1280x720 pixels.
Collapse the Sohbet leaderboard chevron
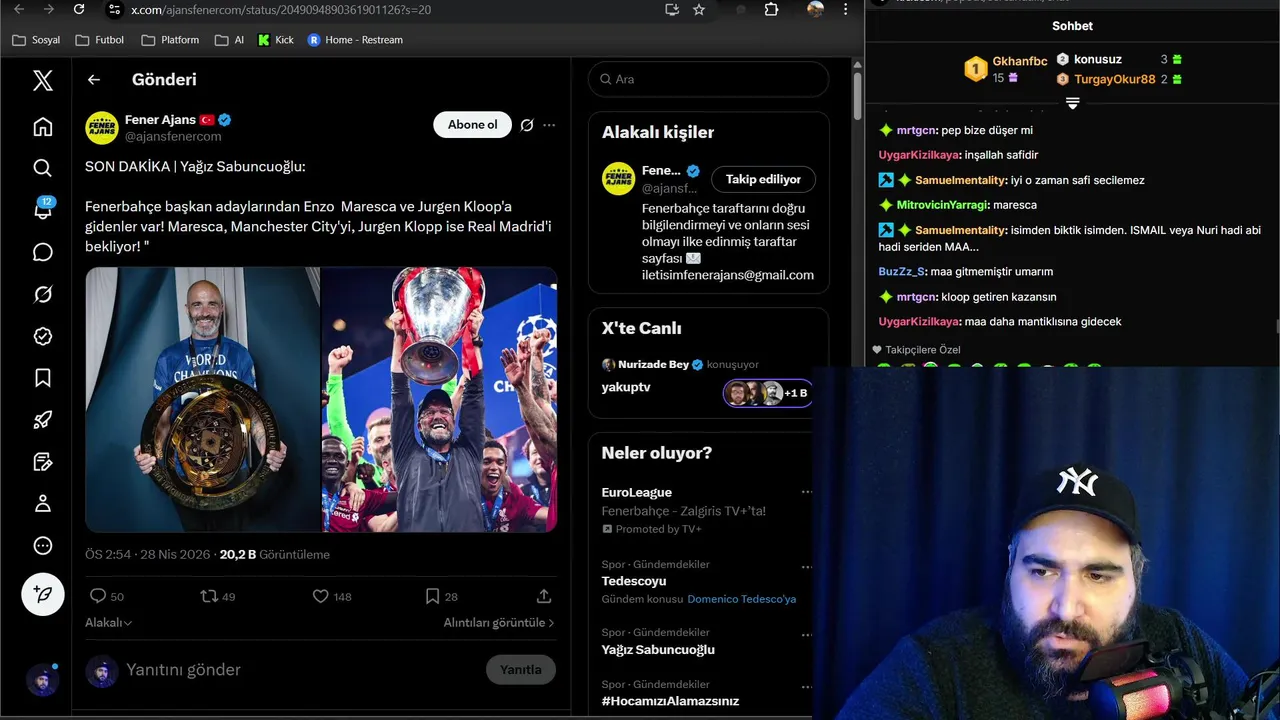pyautogui.click(x=1072, y=103)
